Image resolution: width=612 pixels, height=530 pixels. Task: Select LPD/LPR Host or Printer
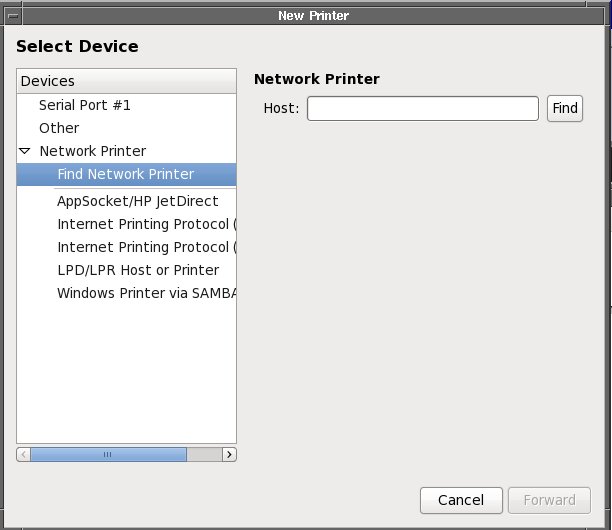coord(137,270)
